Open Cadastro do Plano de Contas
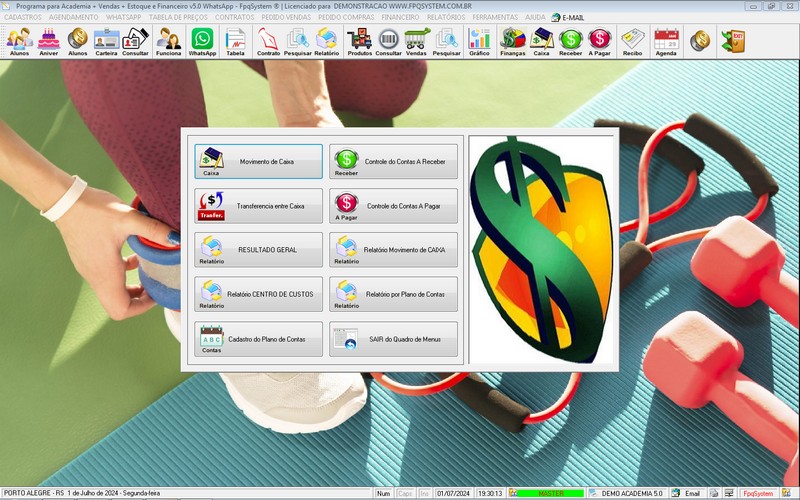This screenshot has width=800, height=500. coord(259,340)
